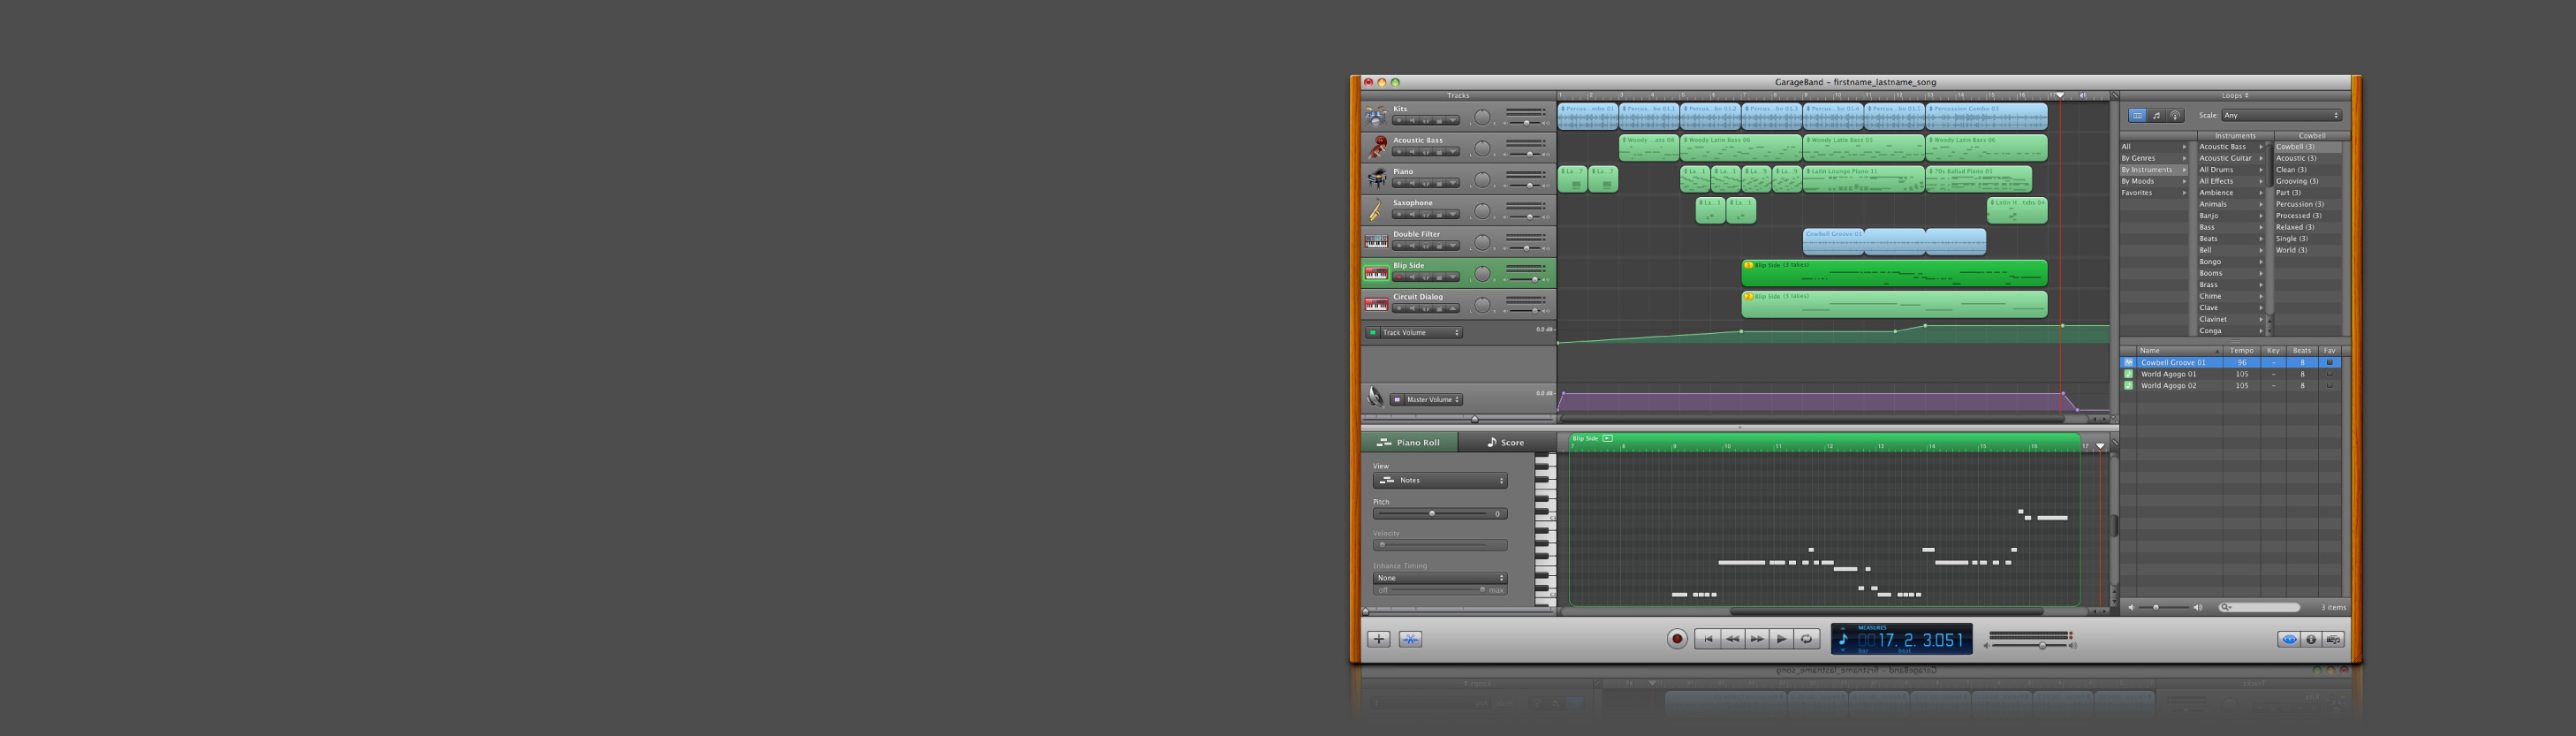Select the Piano Roll tab
Image resolution: width=2576 pixels, height=736 pixels.
[1409, 443]
